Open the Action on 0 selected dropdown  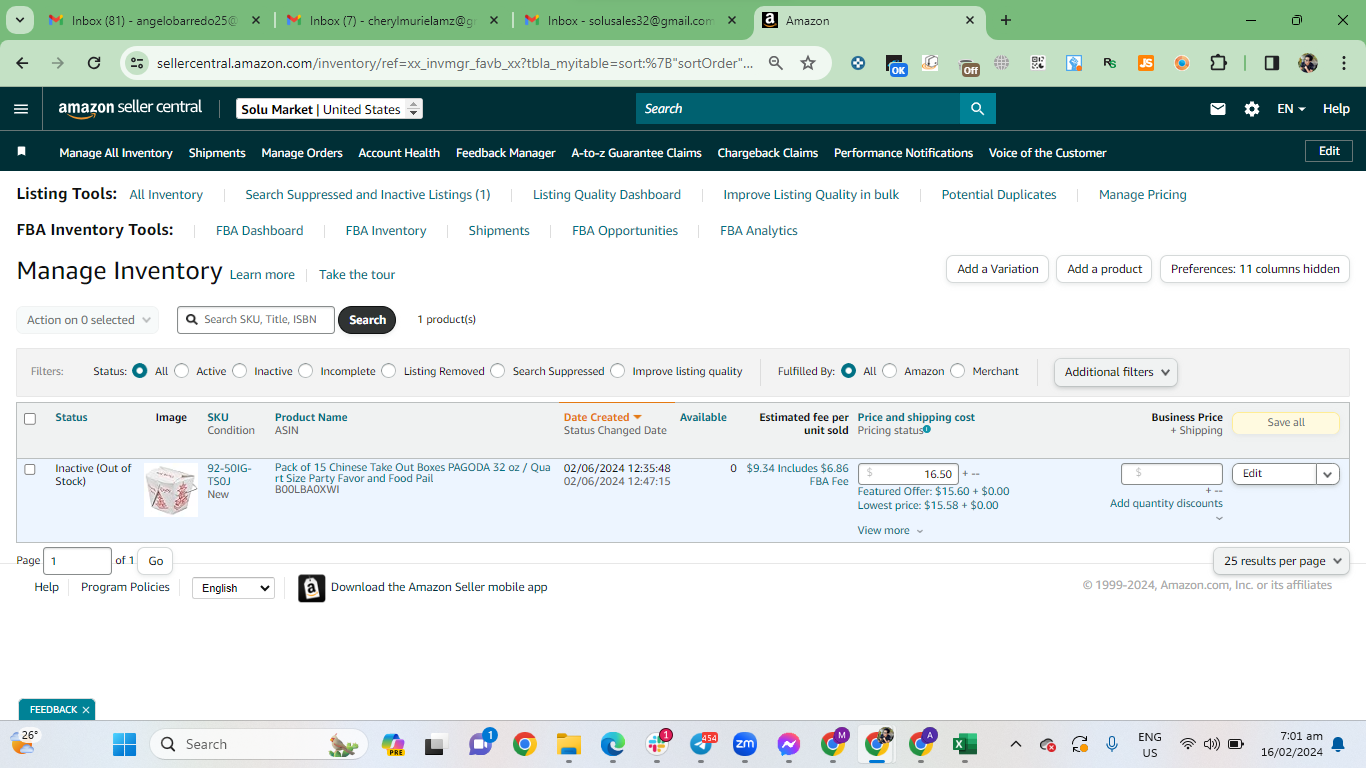pos(87,320)
